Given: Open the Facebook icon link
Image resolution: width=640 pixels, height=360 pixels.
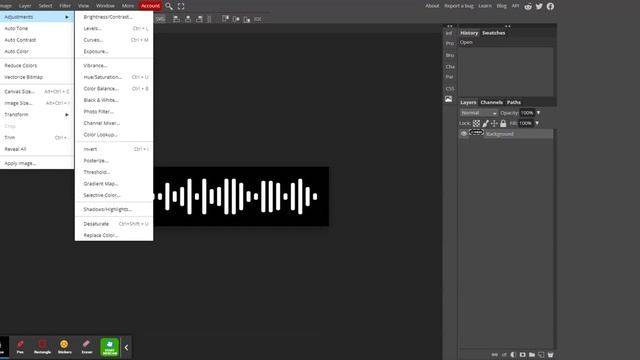Looking at the screenshot, I should 550,6.
